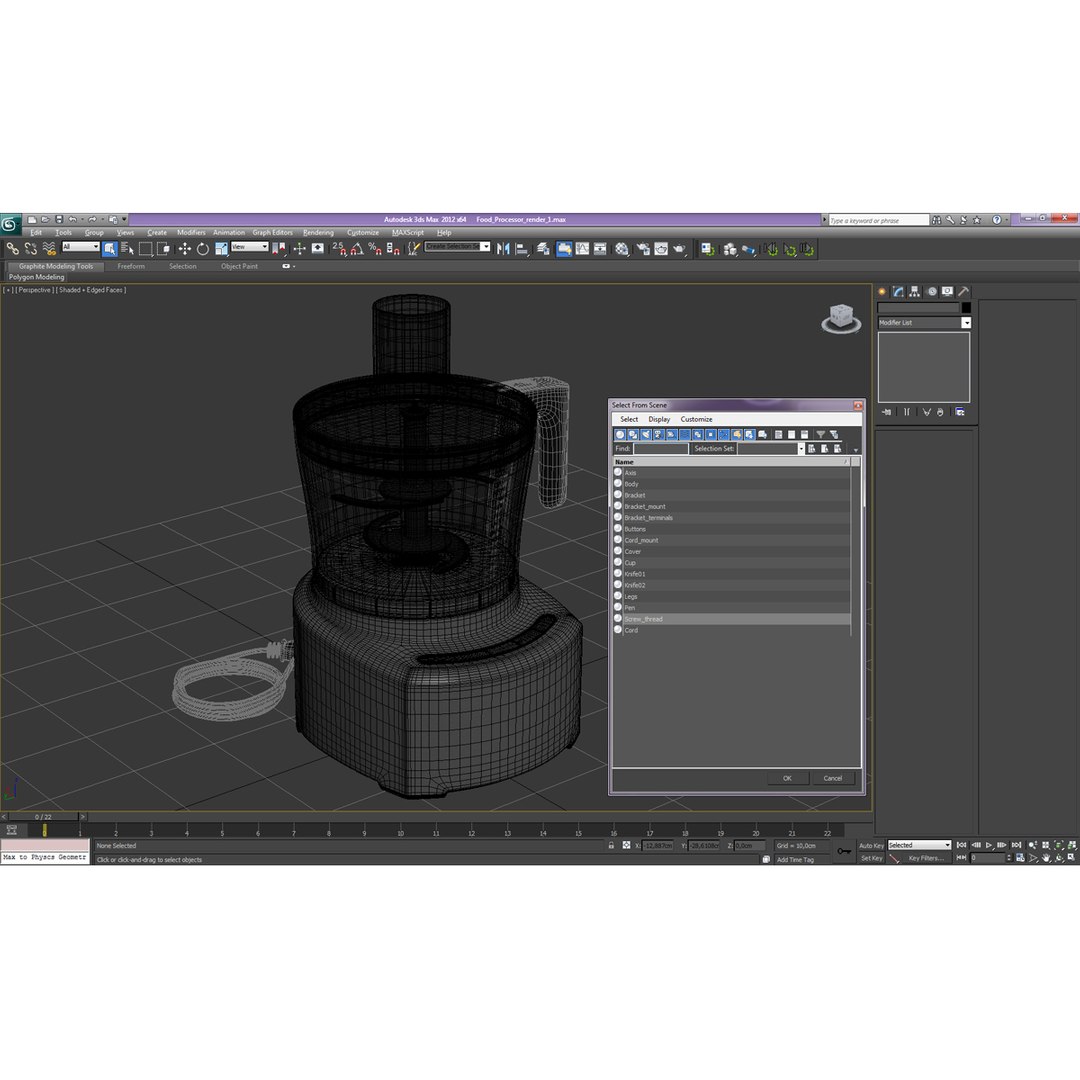Click Cancel in Select From Scene dialog

833,778
